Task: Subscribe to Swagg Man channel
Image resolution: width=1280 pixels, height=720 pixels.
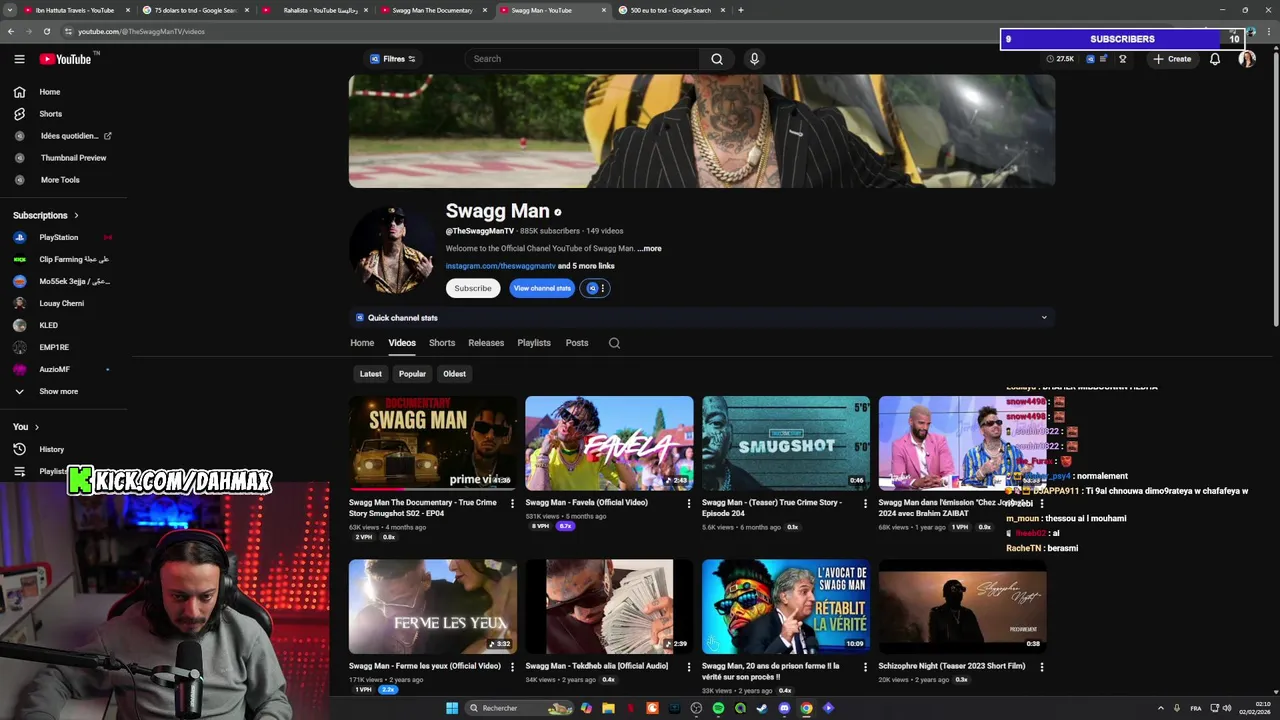Action: (x=473, y=288)
